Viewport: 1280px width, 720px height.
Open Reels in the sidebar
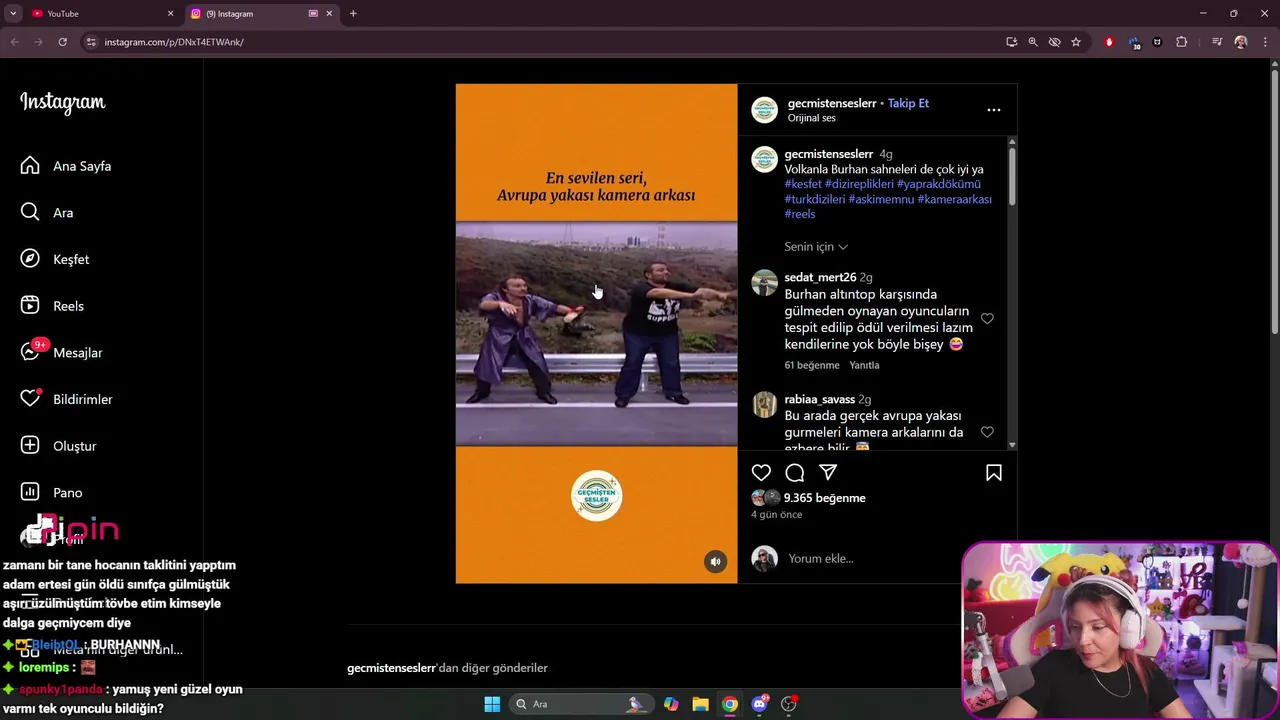point(53,306)
